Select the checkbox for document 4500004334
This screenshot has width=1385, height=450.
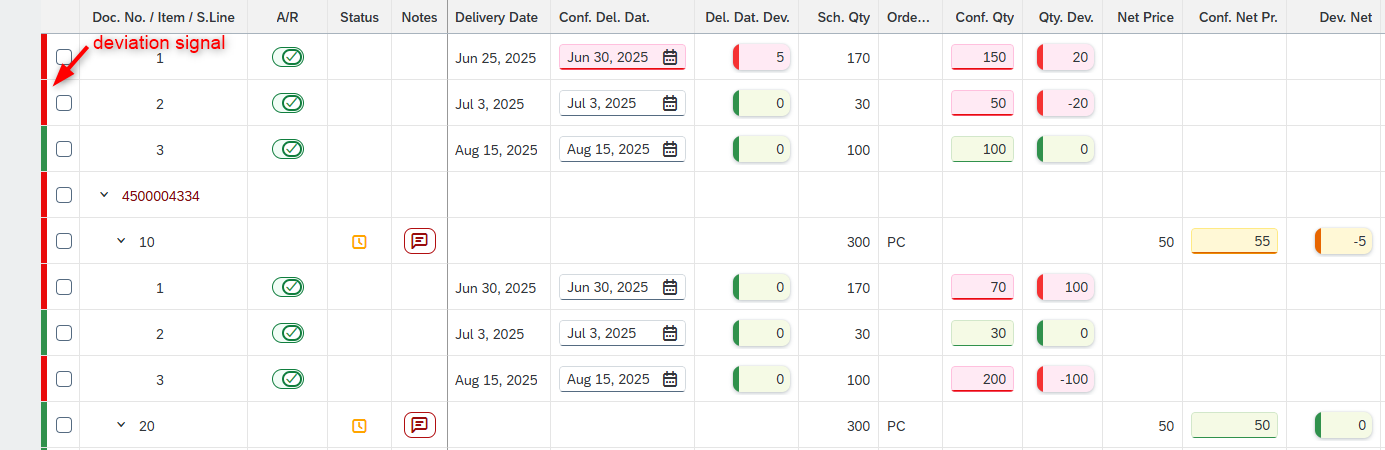point(64,195)
